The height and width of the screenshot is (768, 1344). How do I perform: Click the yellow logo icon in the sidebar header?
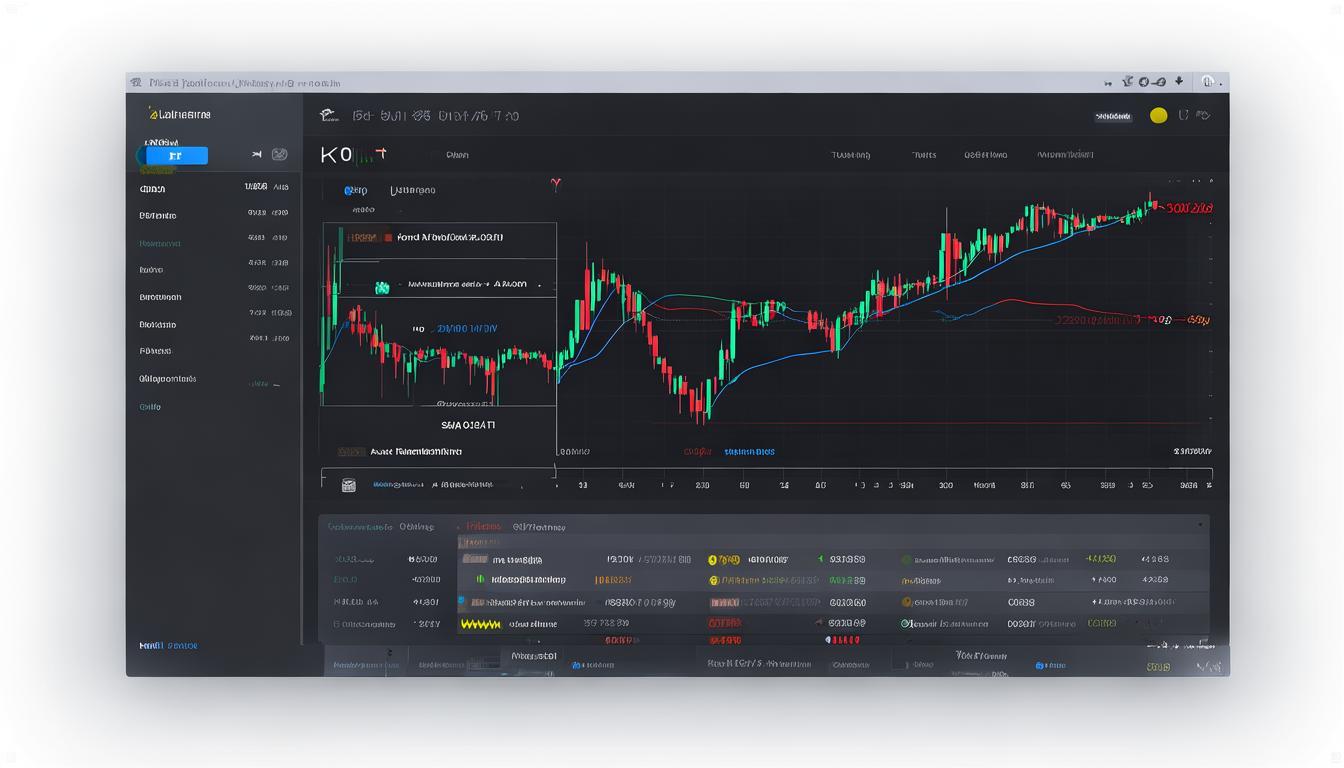pos(153,113)
